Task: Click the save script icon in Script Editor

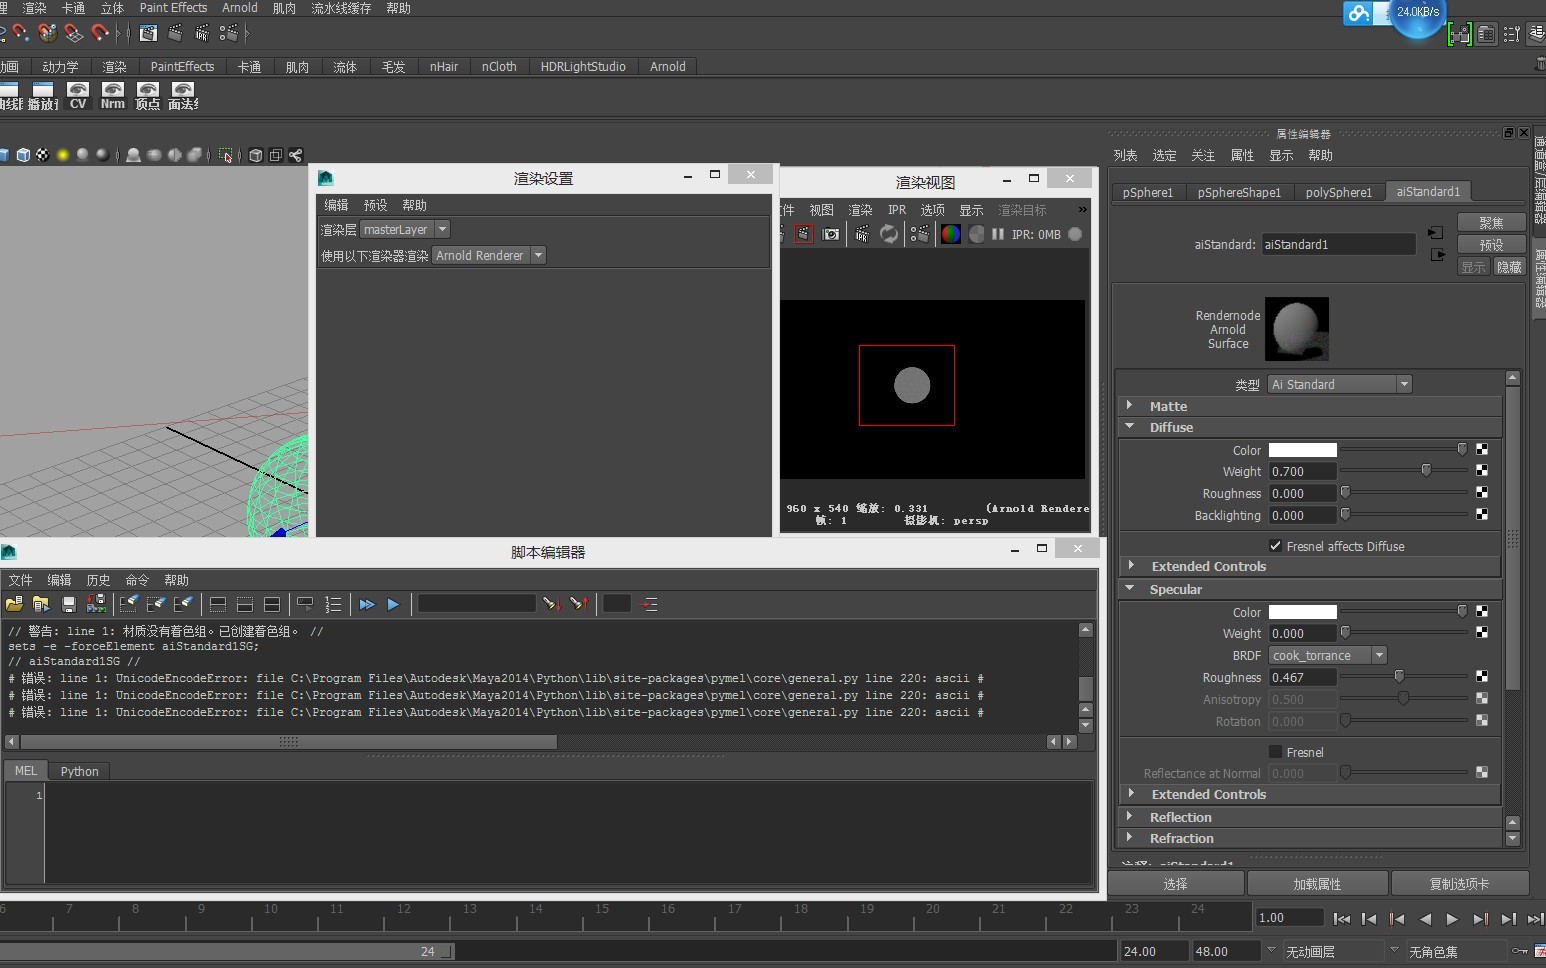Action: (x=69, y=604)
